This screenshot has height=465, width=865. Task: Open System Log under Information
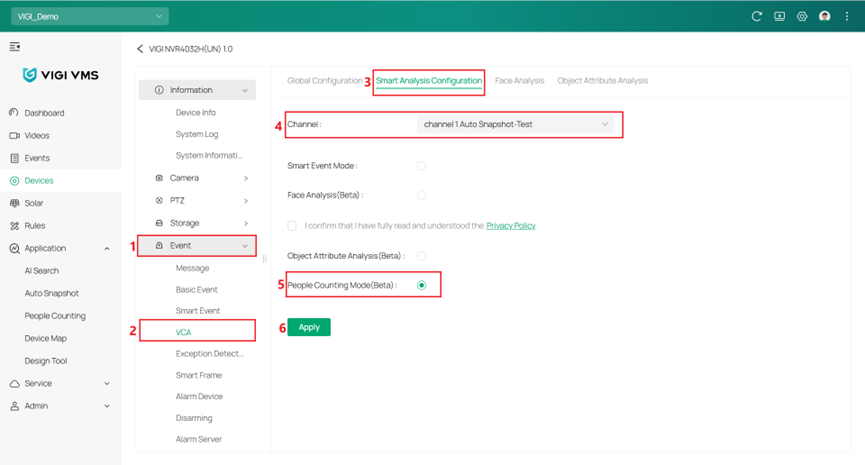(x=196, y=134)
